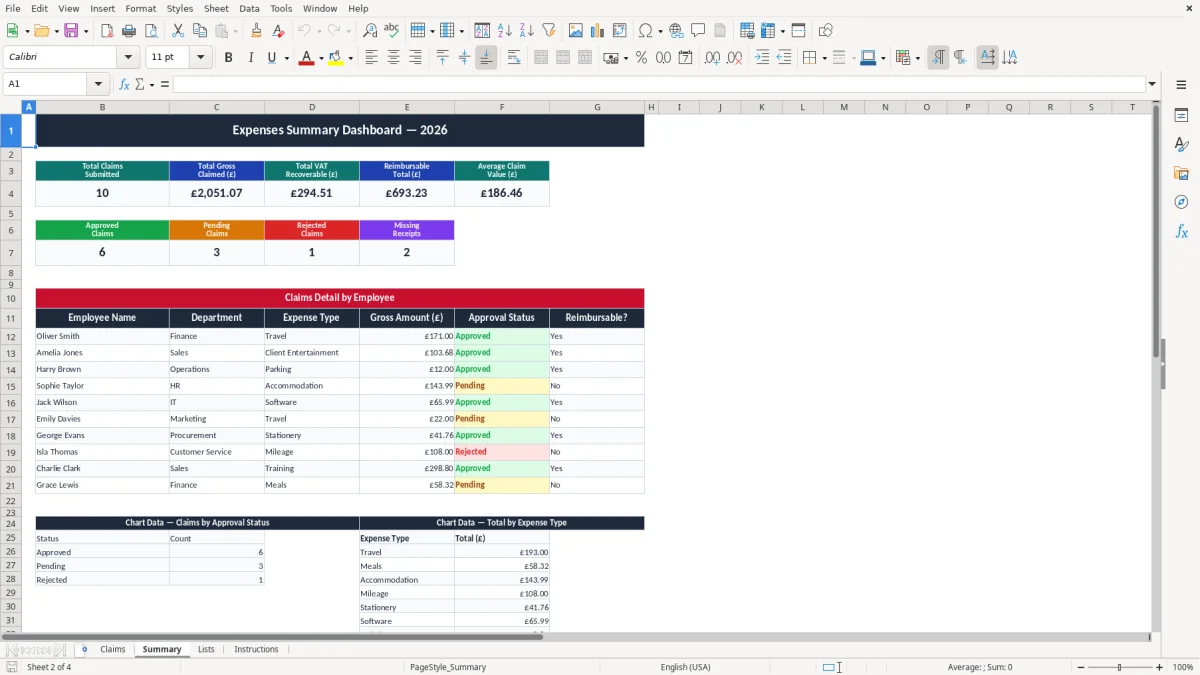Insert special character omega icon
The height and width of the screenshot is (675, 1200).
tap(646, 31)
